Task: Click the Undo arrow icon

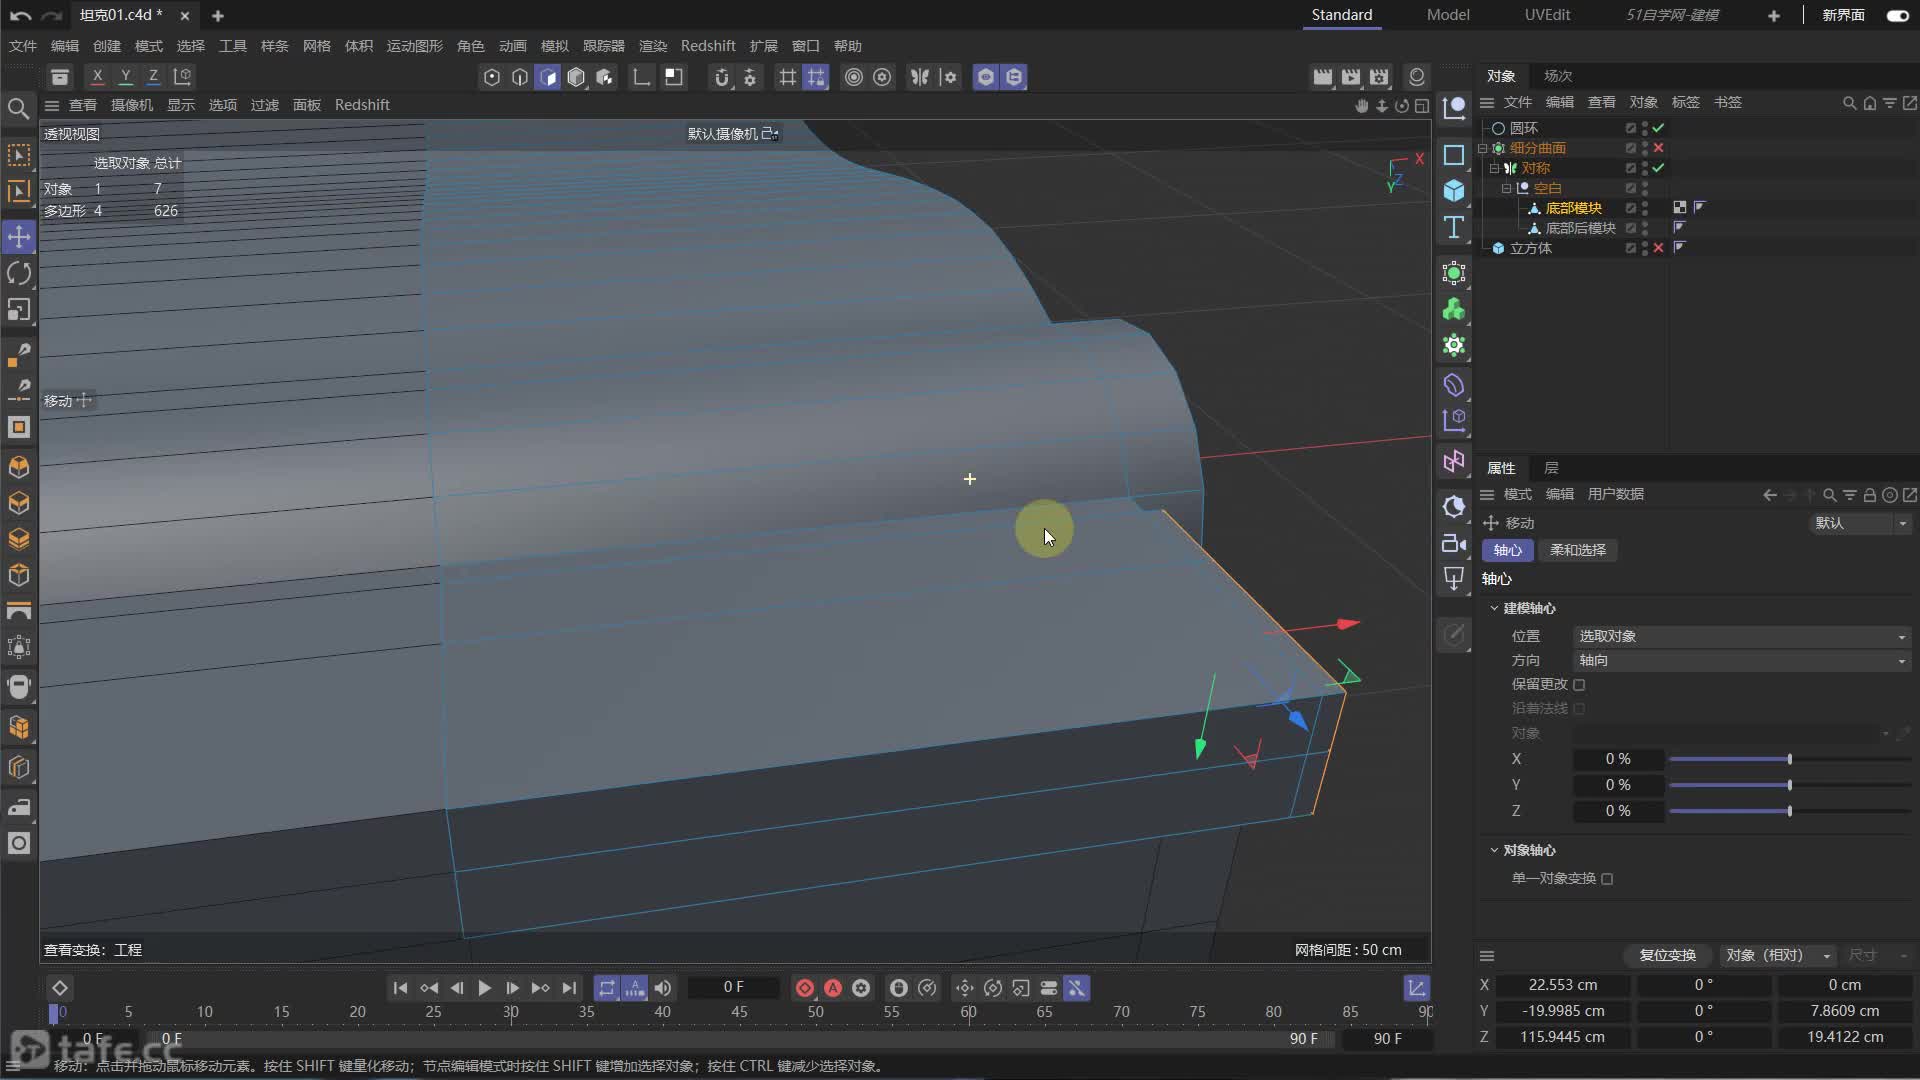Action: [x=20, y=15]
